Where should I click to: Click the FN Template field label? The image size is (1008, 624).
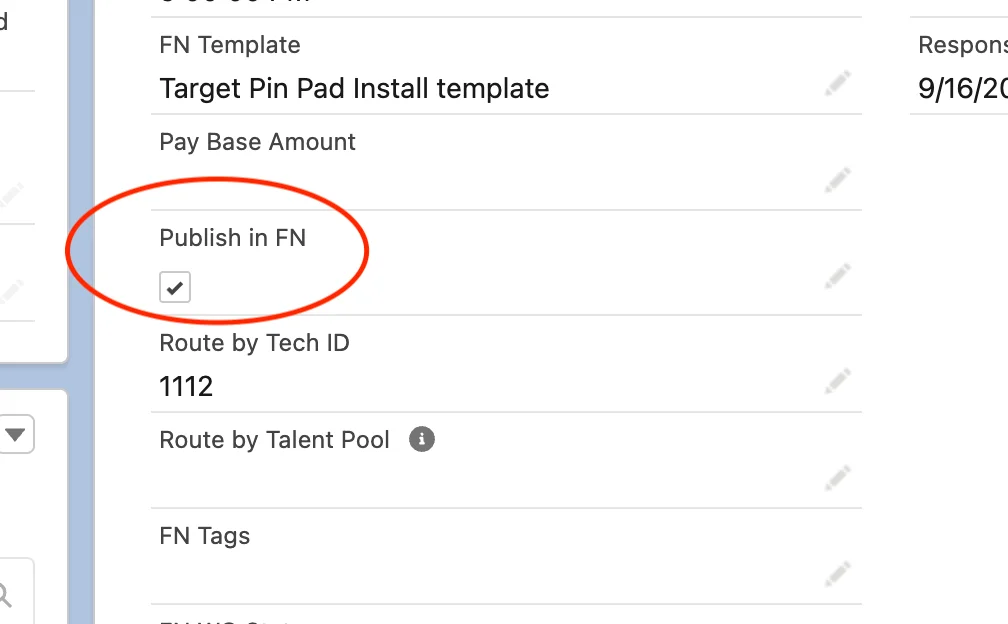[x=230, y=45]
